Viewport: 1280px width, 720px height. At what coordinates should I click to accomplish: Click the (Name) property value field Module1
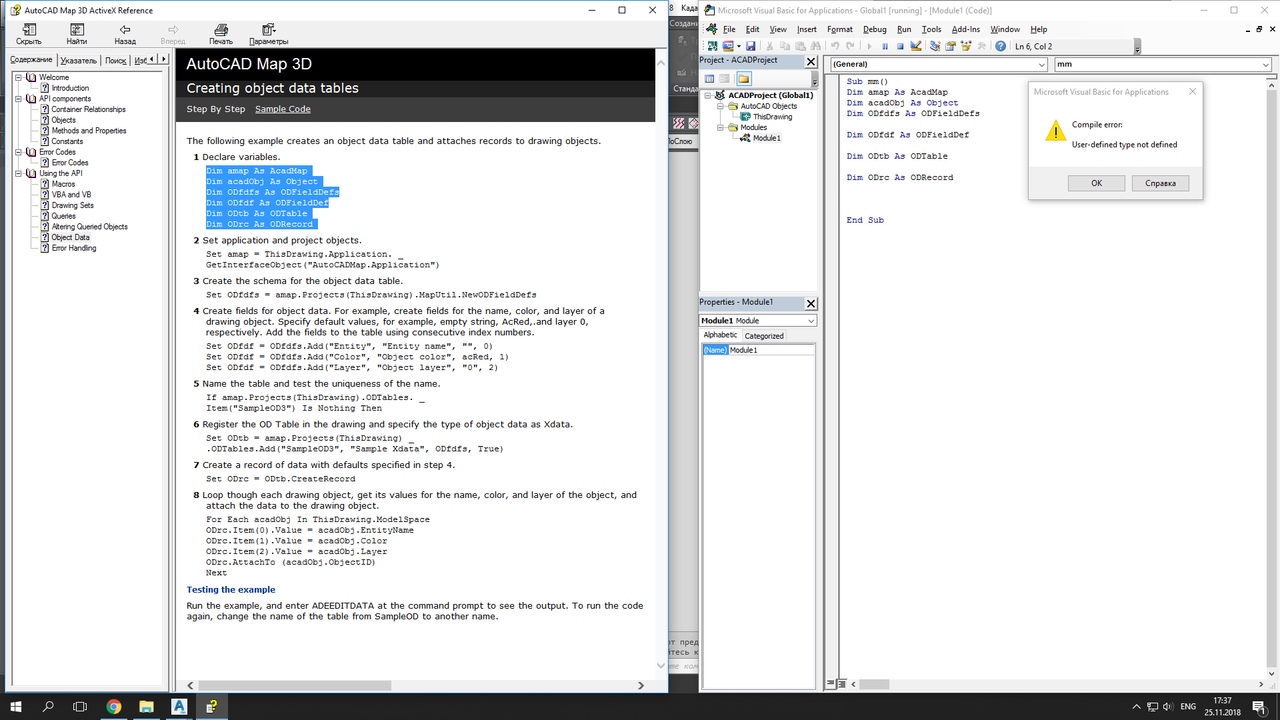tap(771, 350)
